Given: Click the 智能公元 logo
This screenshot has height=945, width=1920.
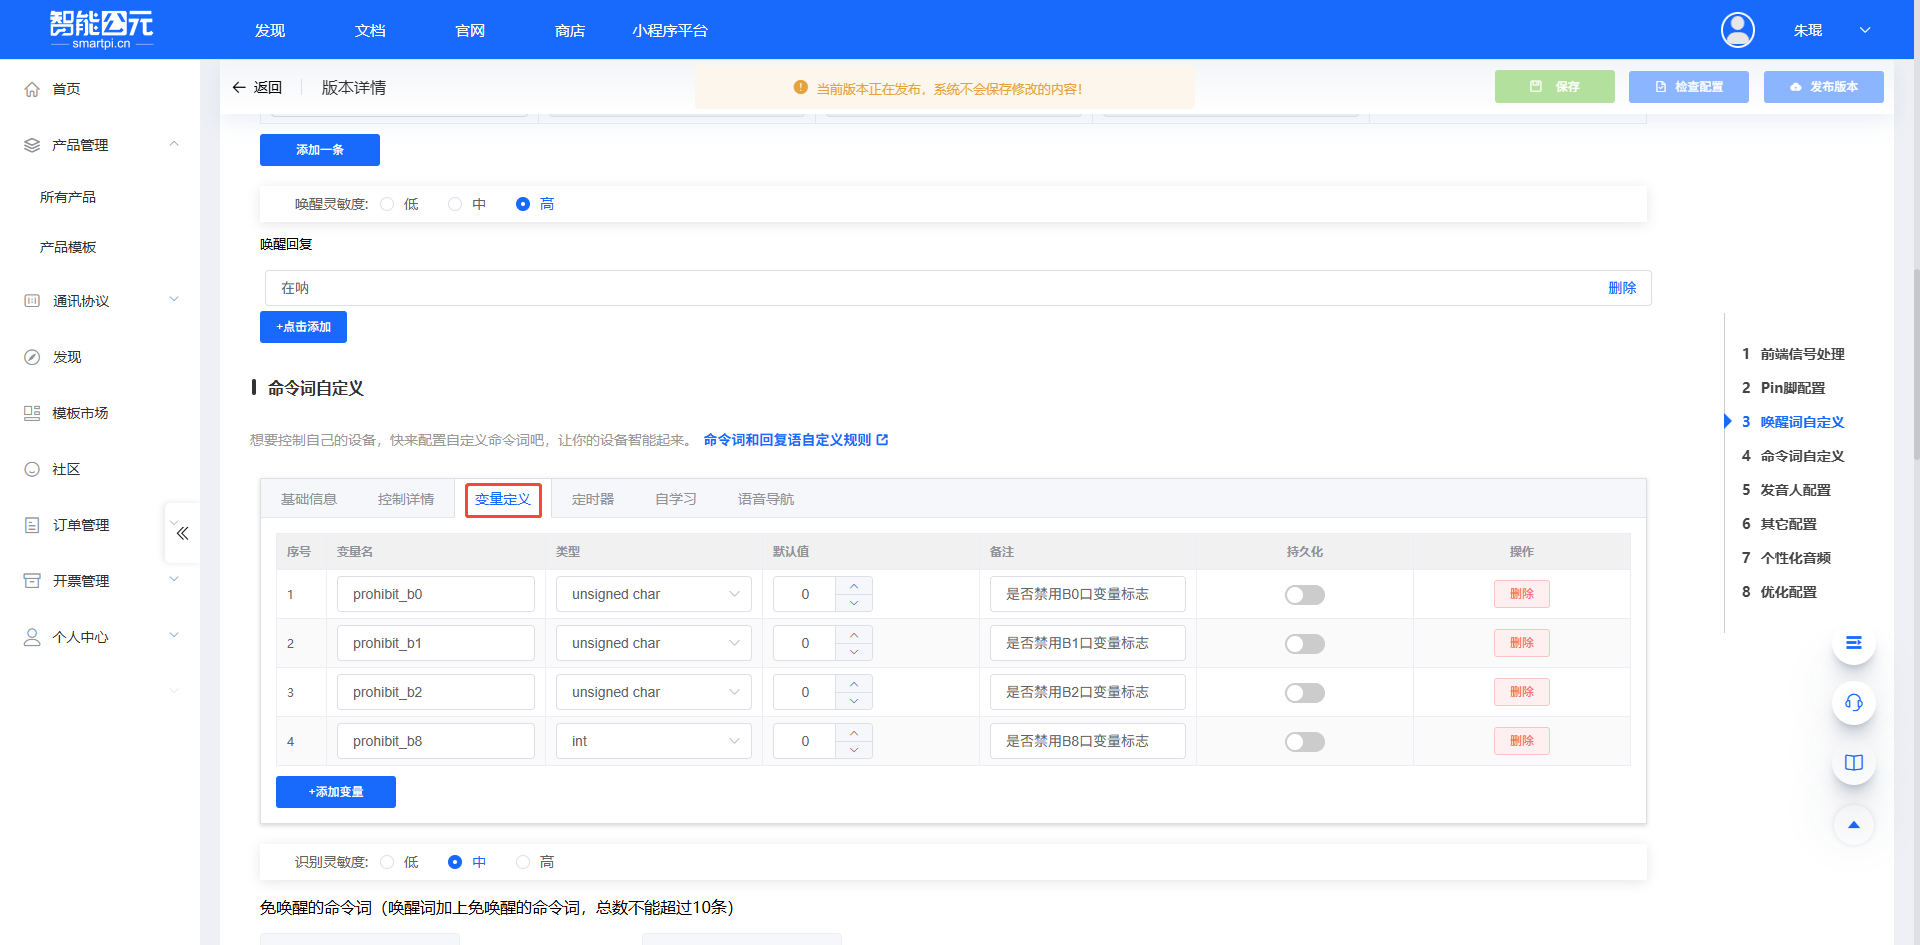Looking at the screenshot, I should pos(100,29).
